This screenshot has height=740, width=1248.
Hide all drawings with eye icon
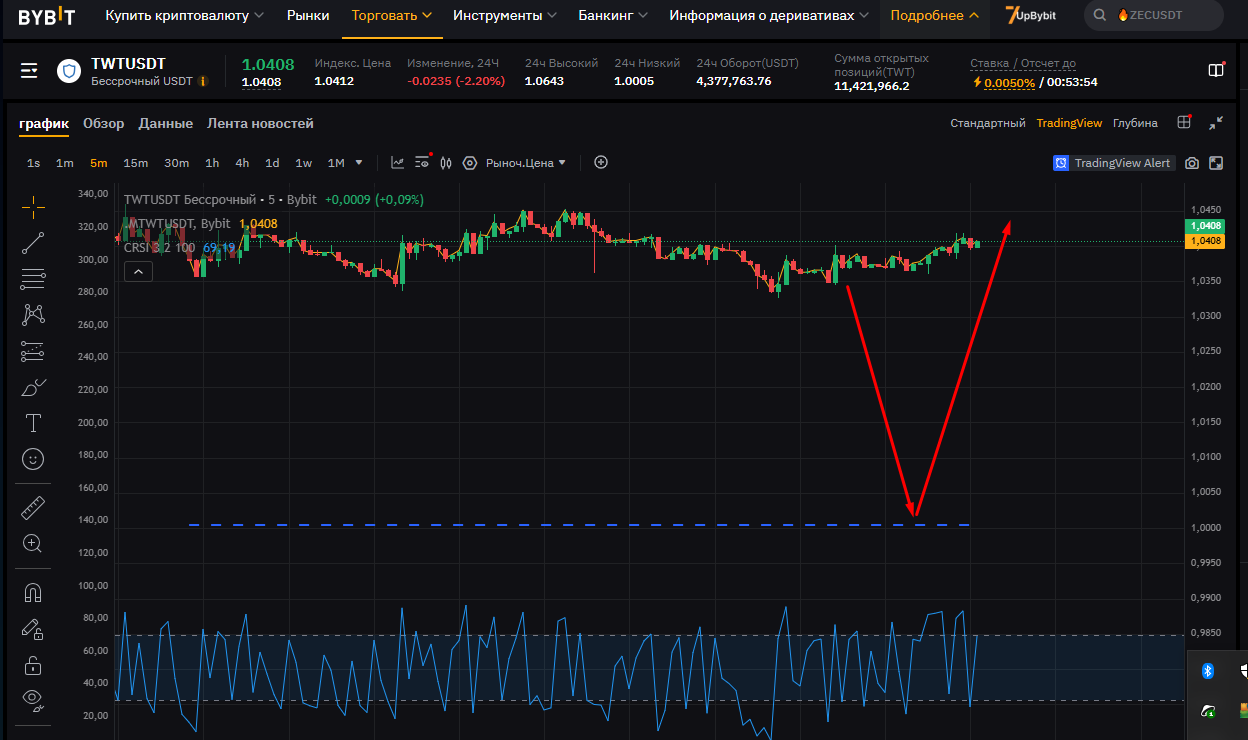[33, 699]
